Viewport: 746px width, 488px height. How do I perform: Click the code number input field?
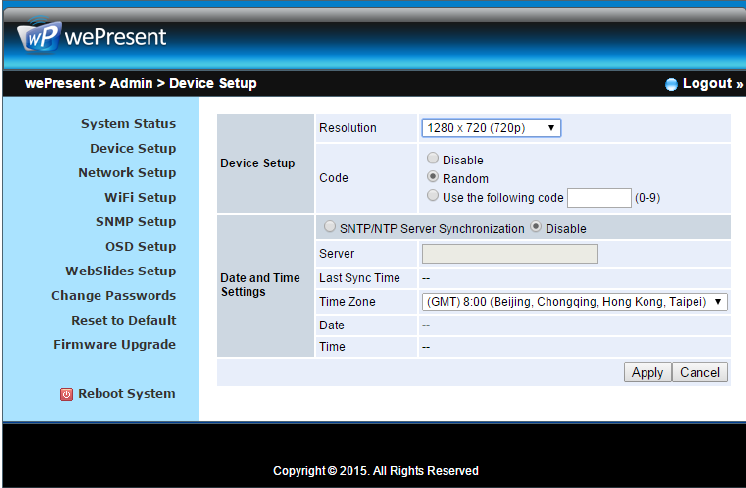click(x=599, y=198)
